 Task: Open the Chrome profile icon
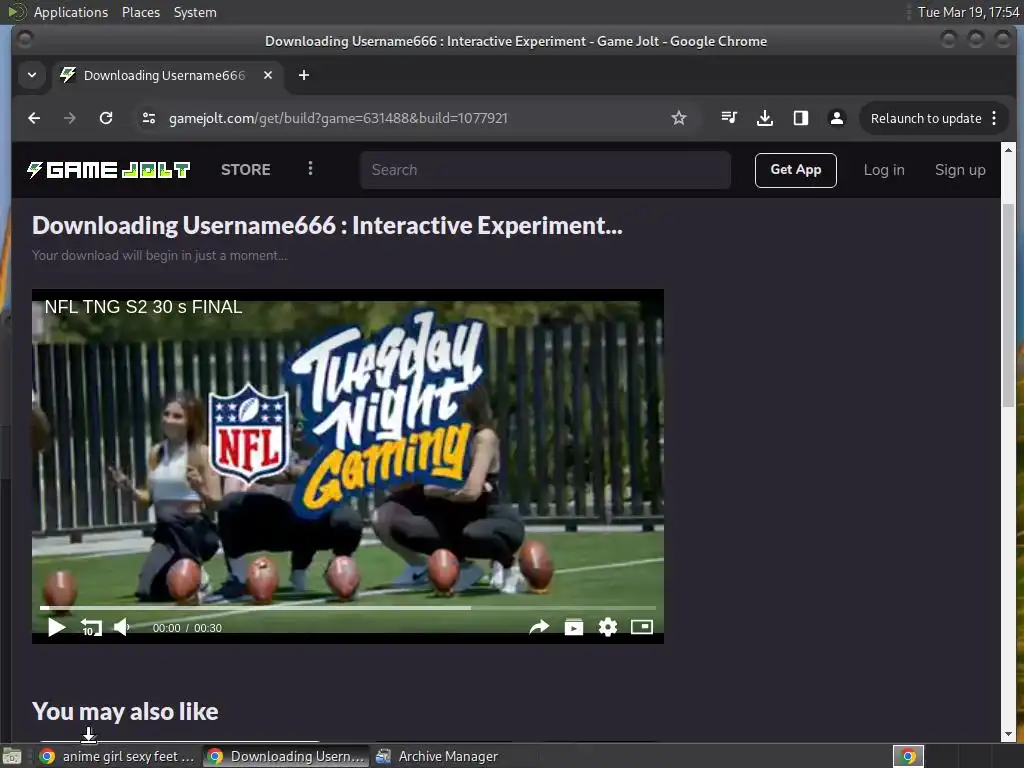click(x=837, y=118)
